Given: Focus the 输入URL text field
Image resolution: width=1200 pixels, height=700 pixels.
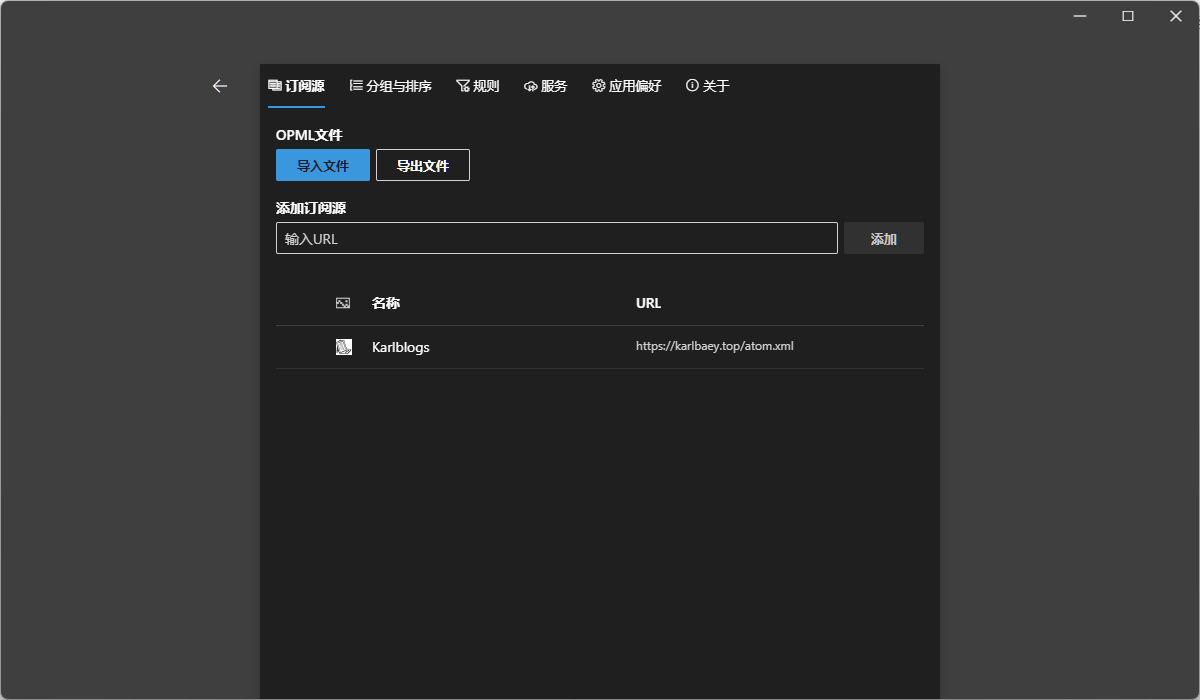Looking at the screenshot, I should click(x=556, y=238).
